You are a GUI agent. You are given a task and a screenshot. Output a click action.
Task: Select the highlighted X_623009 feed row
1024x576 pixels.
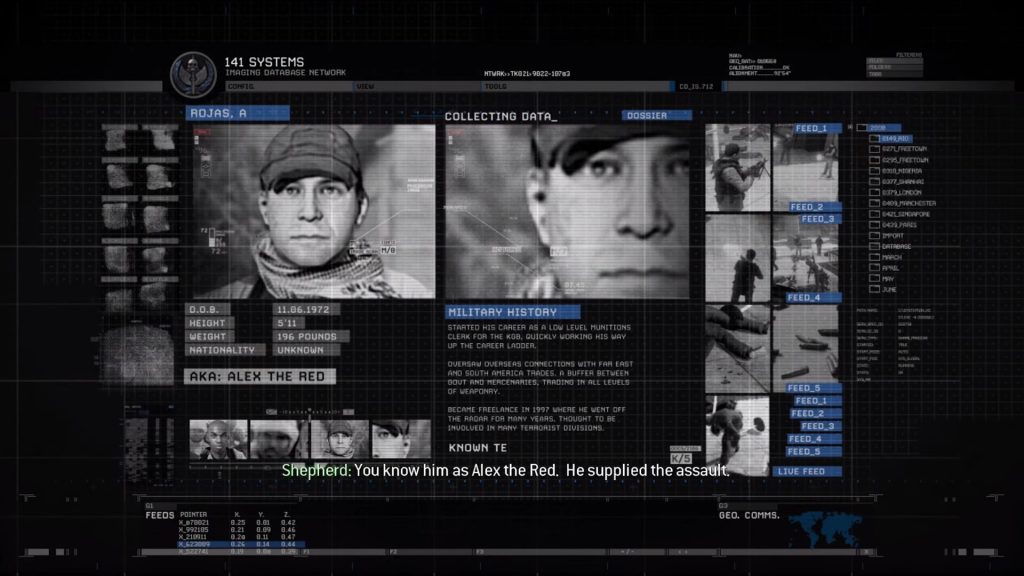click(240, 544)
